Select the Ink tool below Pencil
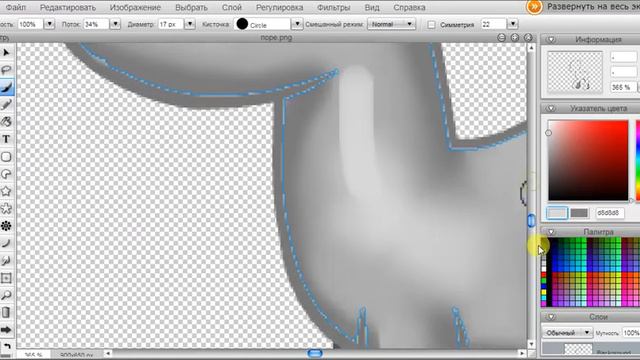This screenshot has width=640, height=360. [6, 122]
